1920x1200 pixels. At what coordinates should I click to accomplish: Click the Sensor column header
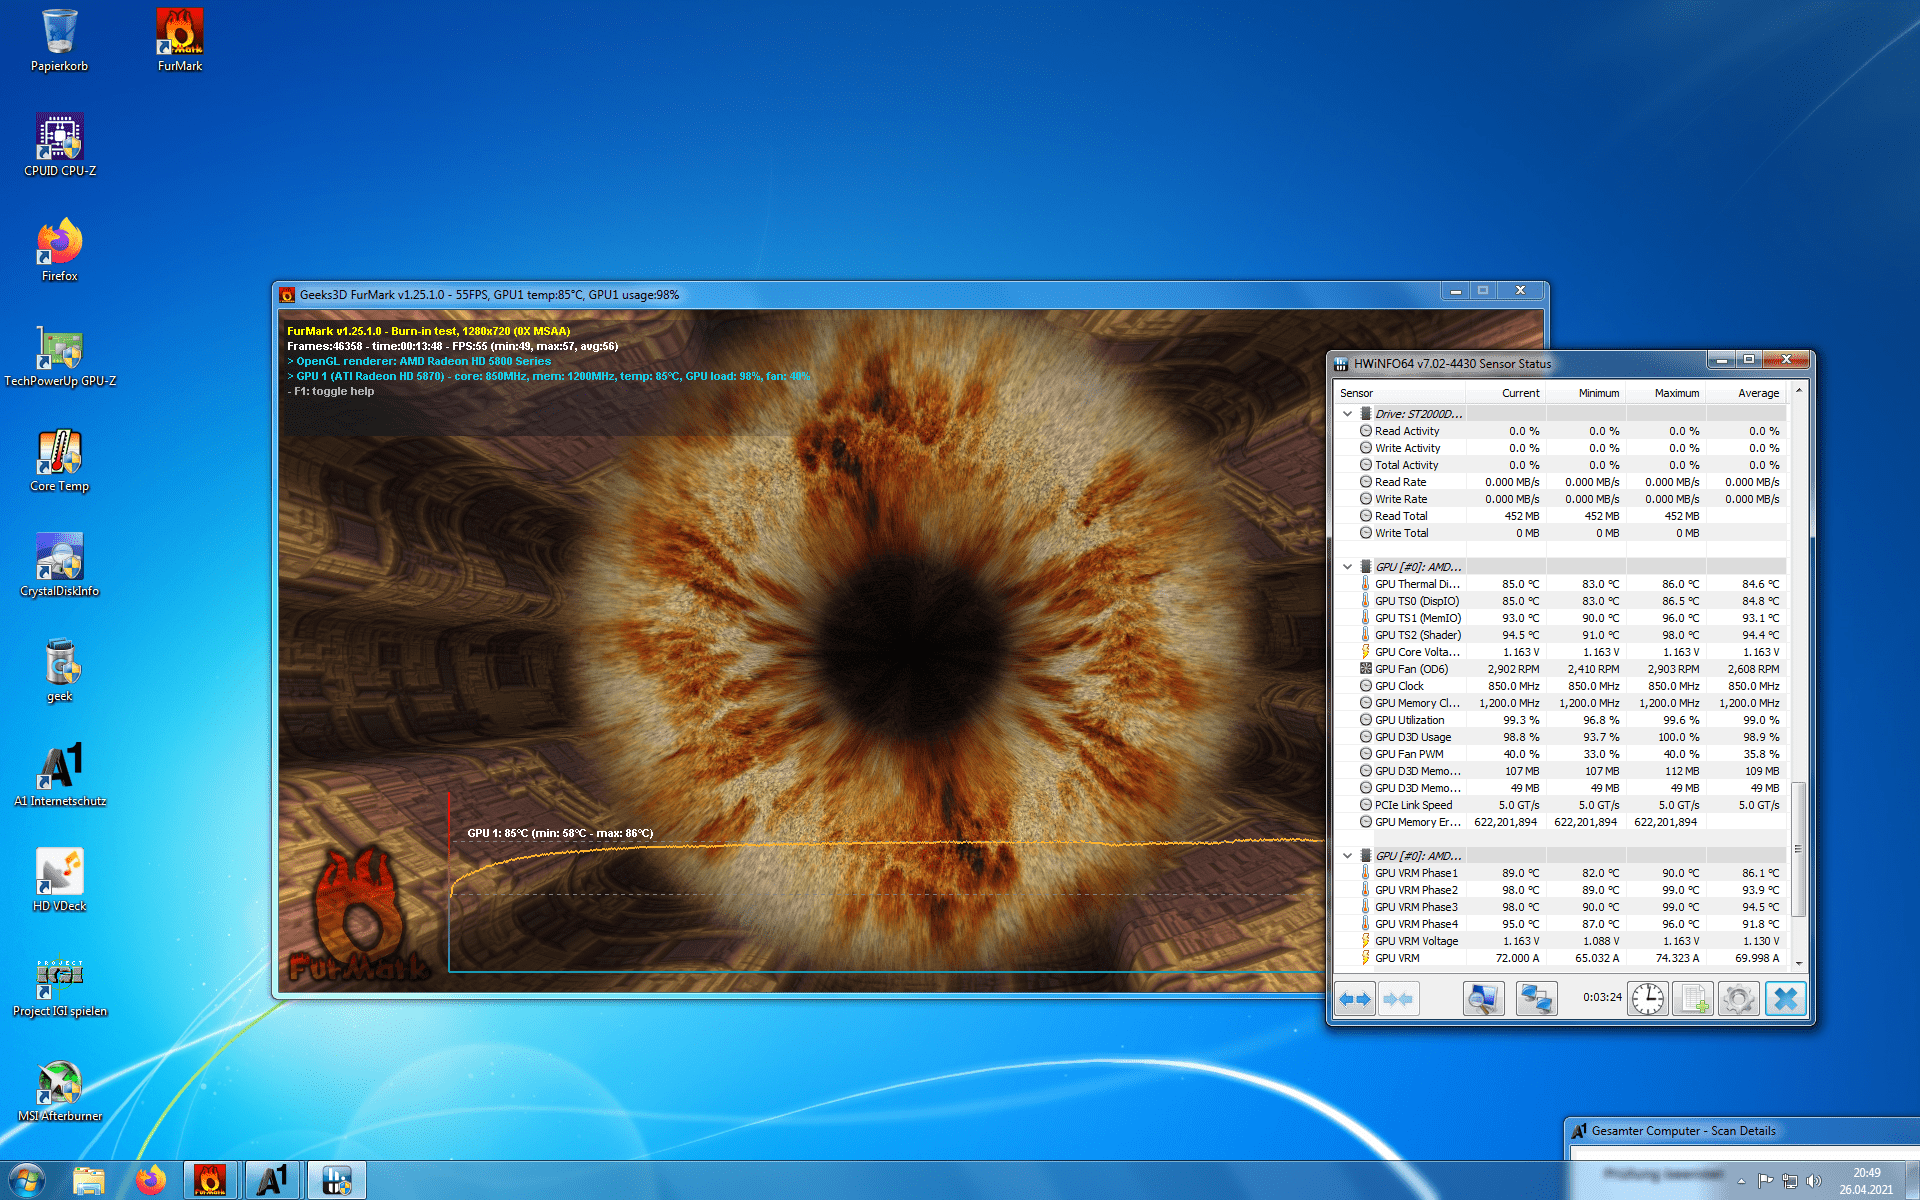pos(1400,393)
